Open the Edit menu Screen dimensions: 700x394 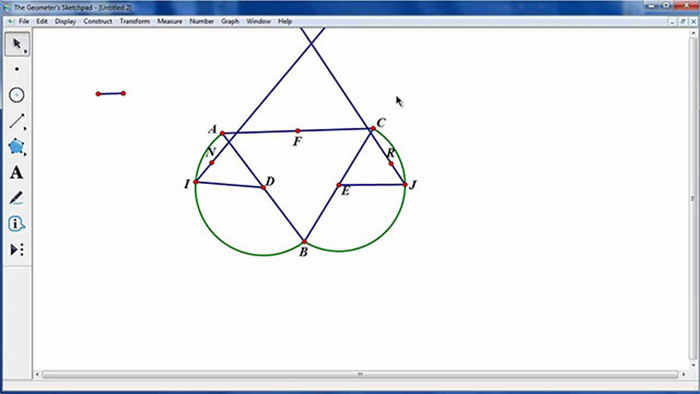click(42, 21)
